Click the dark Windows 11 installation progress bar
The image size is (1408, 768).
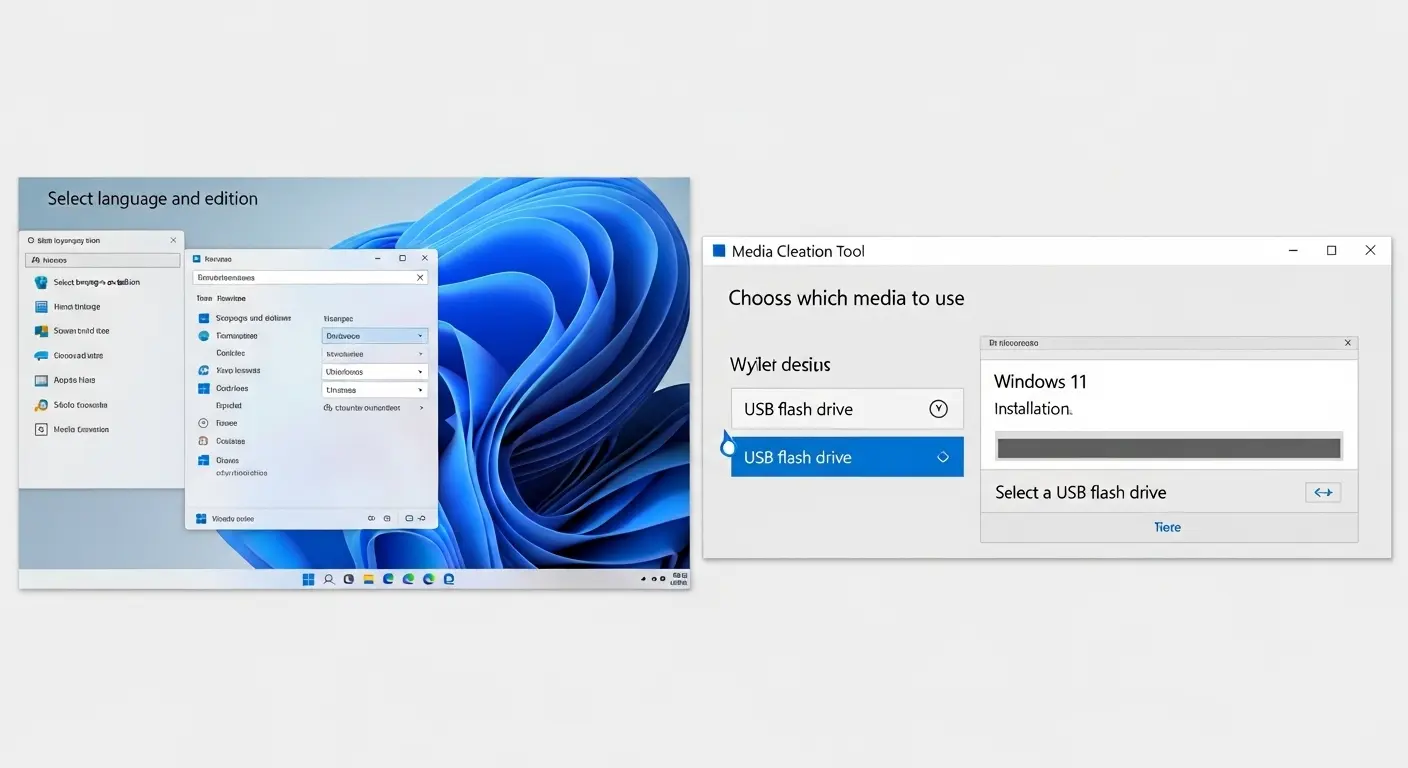tap(1169, 448)
